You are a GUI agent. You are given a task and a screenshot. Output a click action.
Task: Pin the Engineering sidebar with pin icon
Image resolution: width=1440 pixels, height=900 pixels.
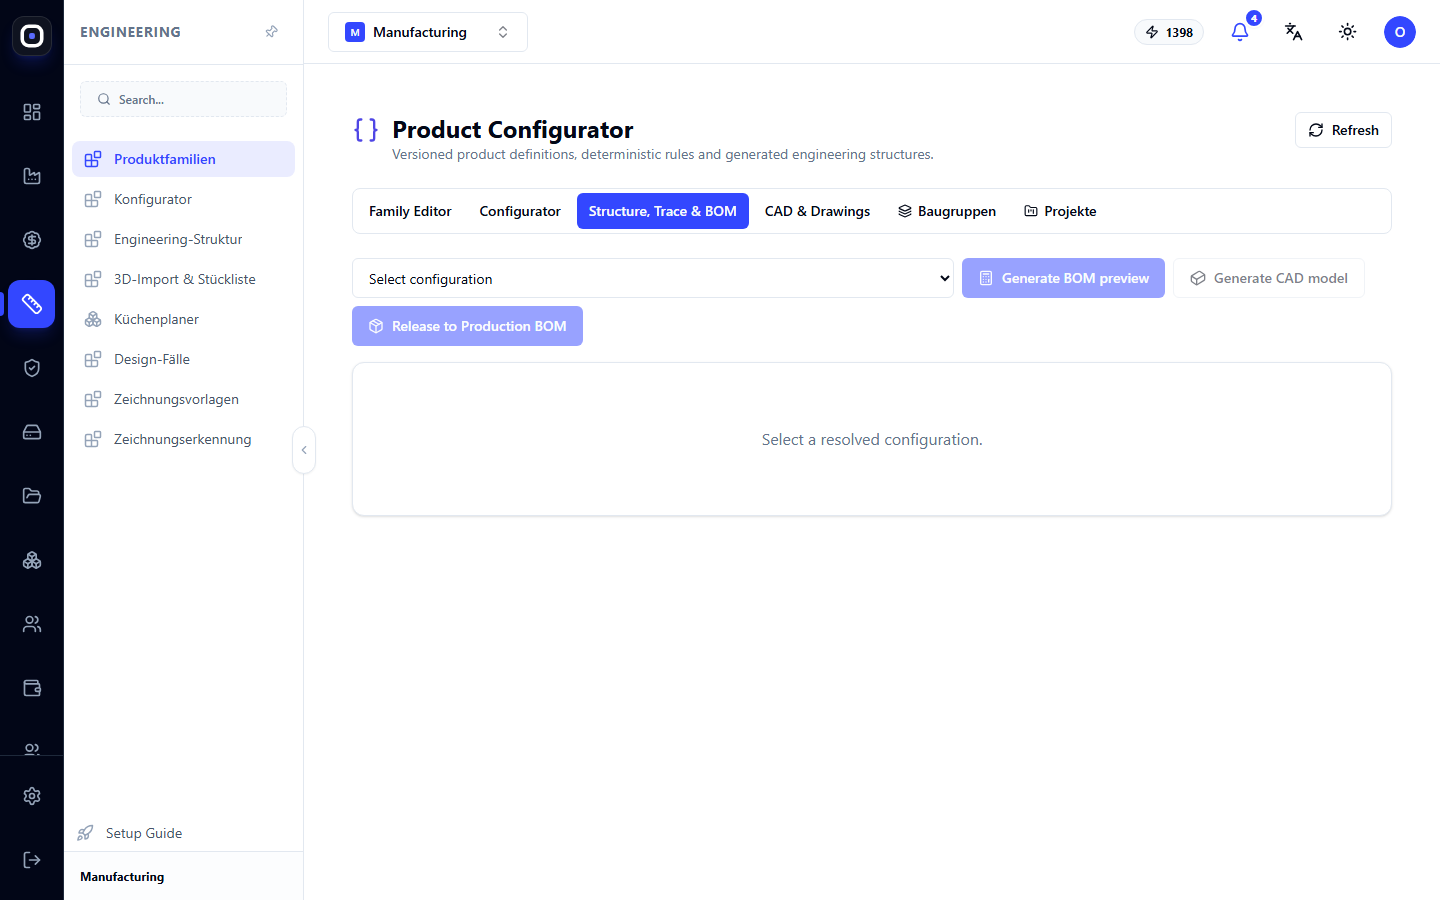point(271,32)
